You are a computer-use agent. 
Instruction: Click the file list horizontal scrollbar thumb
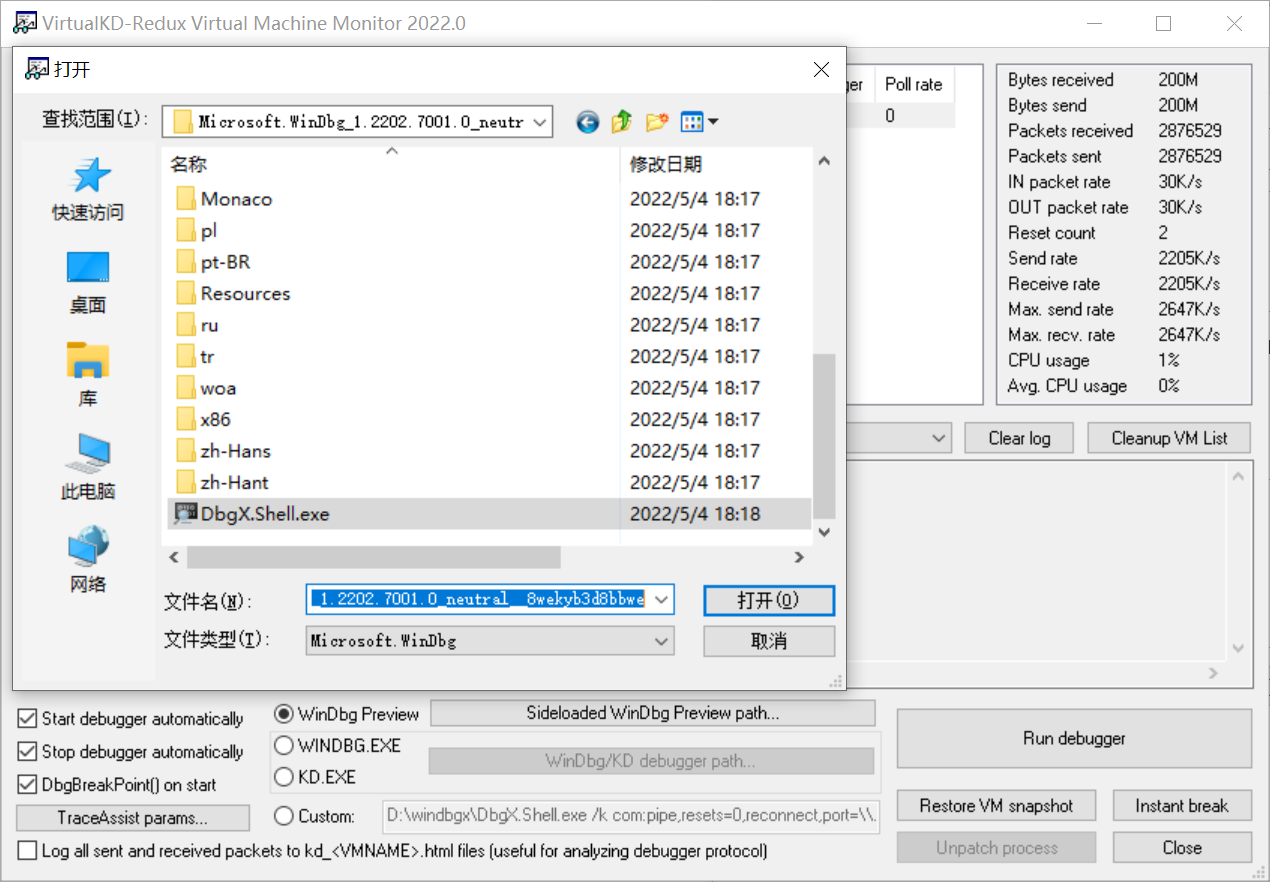(373, 557)
